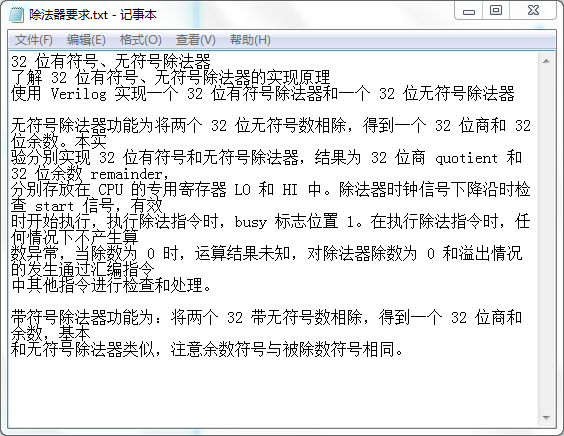Click the line '中其他指令进行检查和处理。'
The image size is (564, 436).
point(111,286)
